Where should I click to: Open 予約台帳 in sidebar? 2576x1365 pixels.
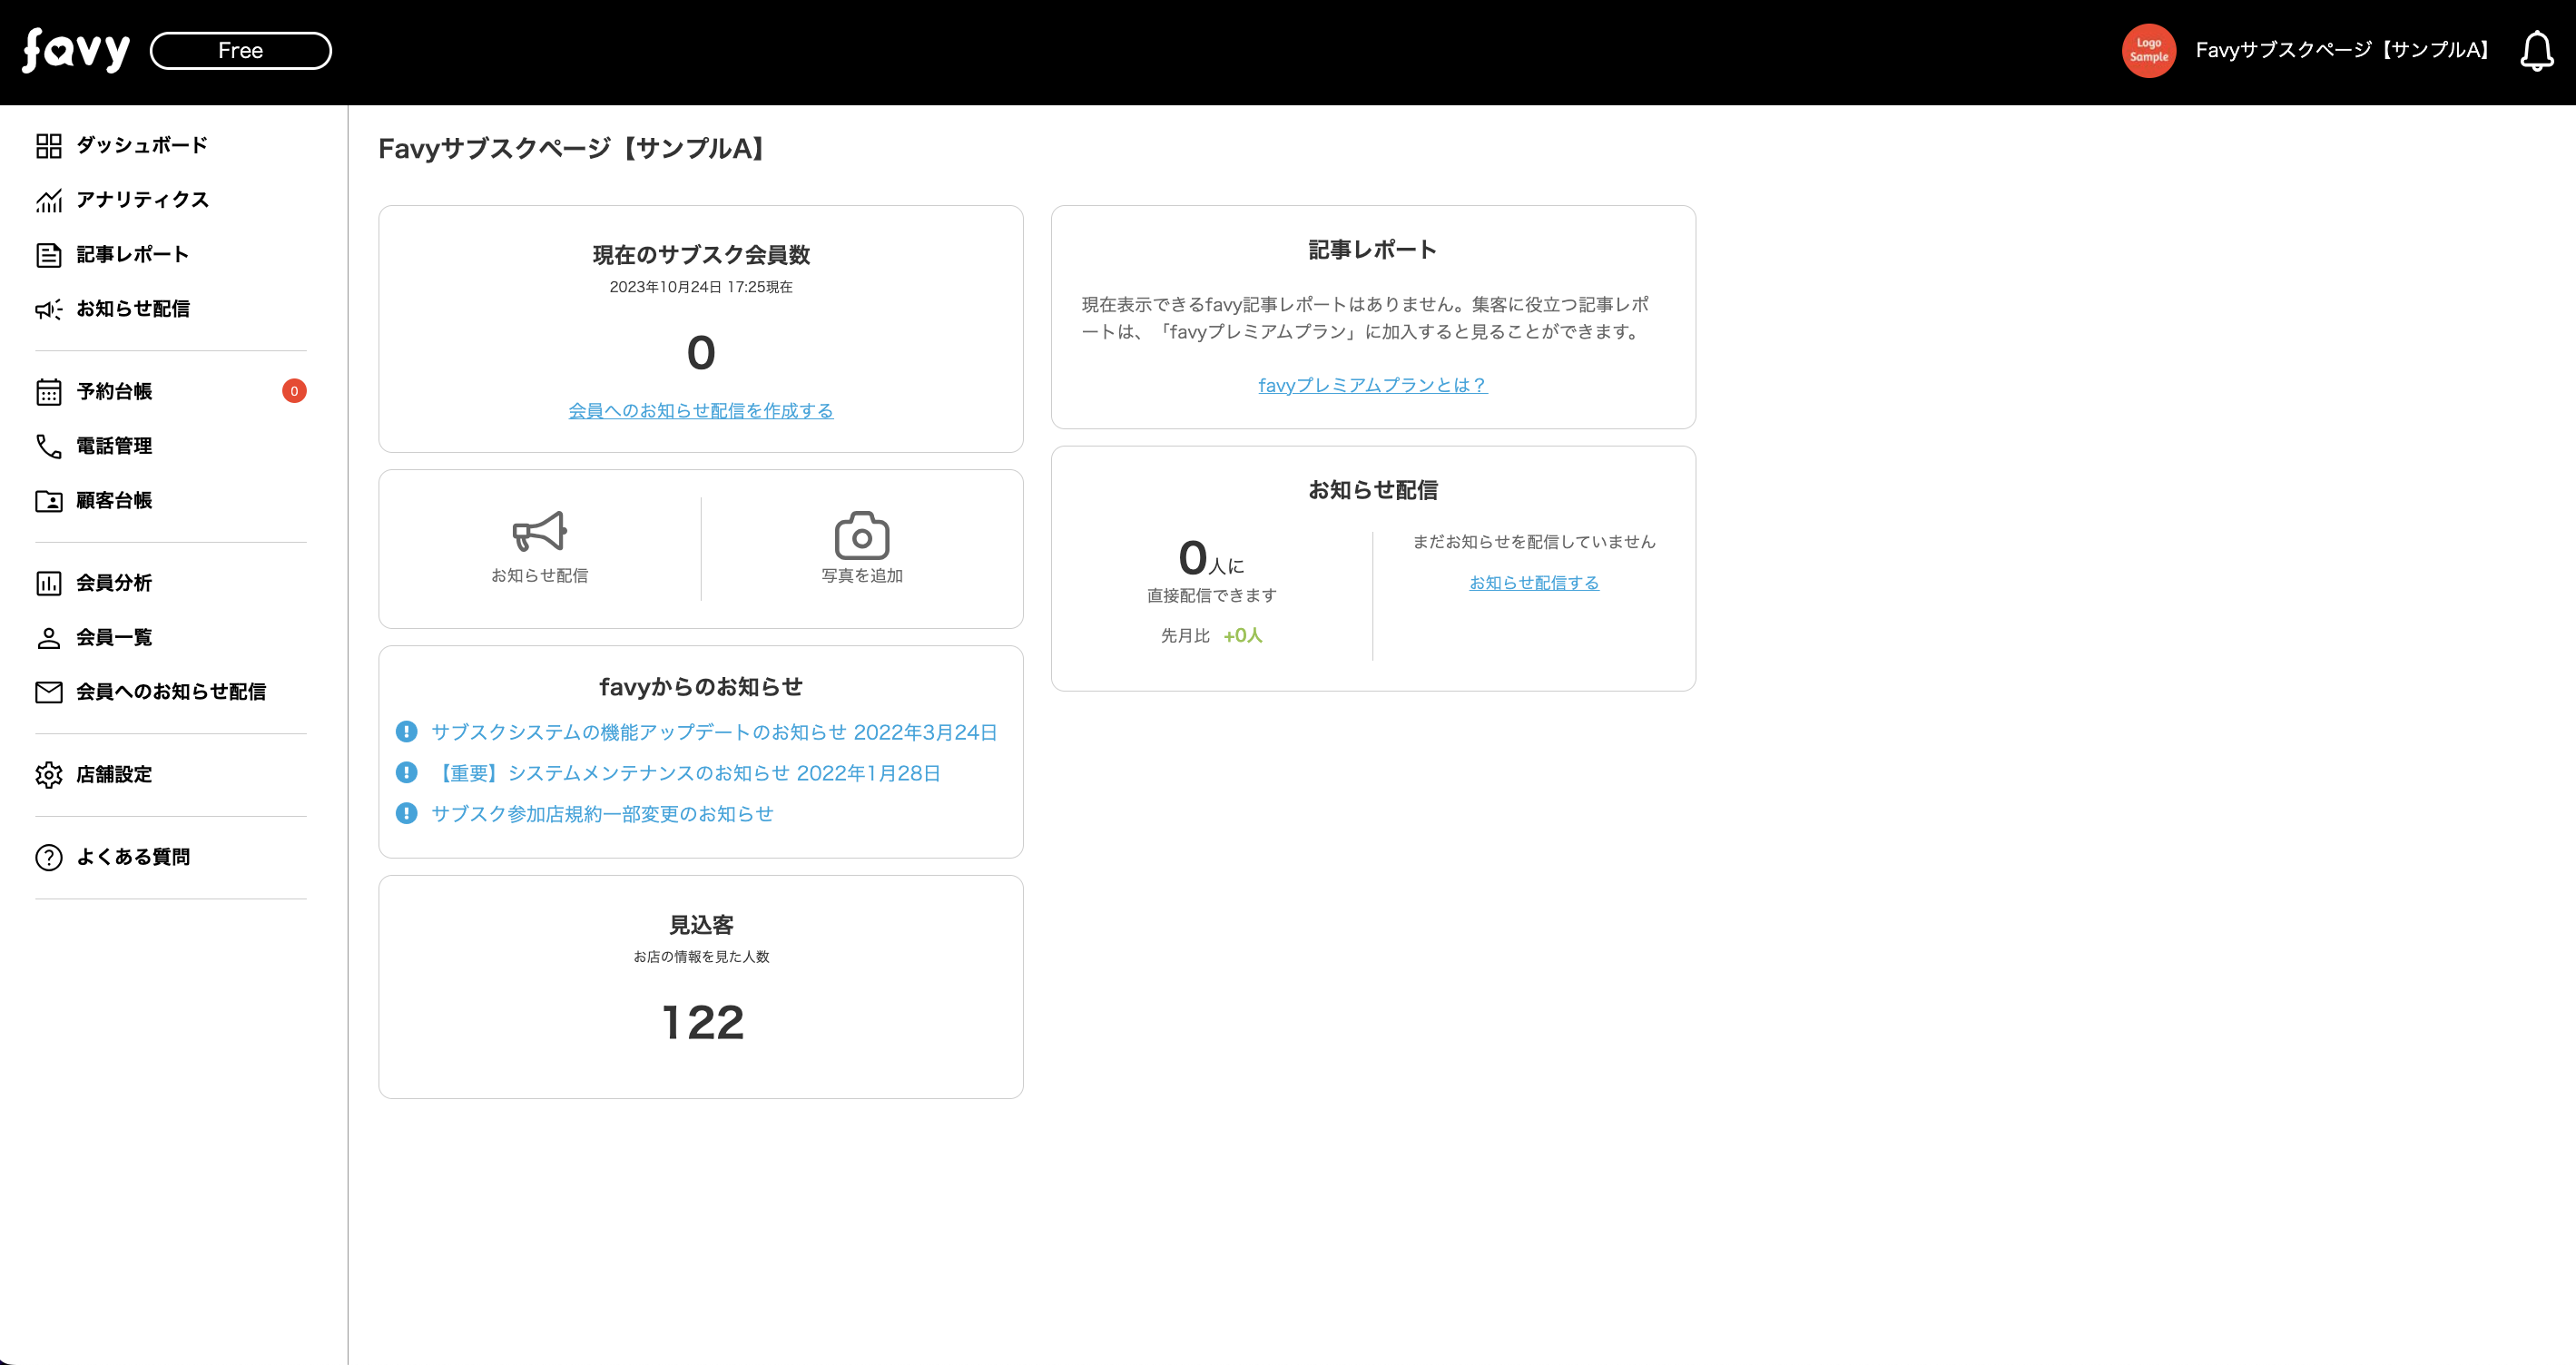tap(114, 391)
